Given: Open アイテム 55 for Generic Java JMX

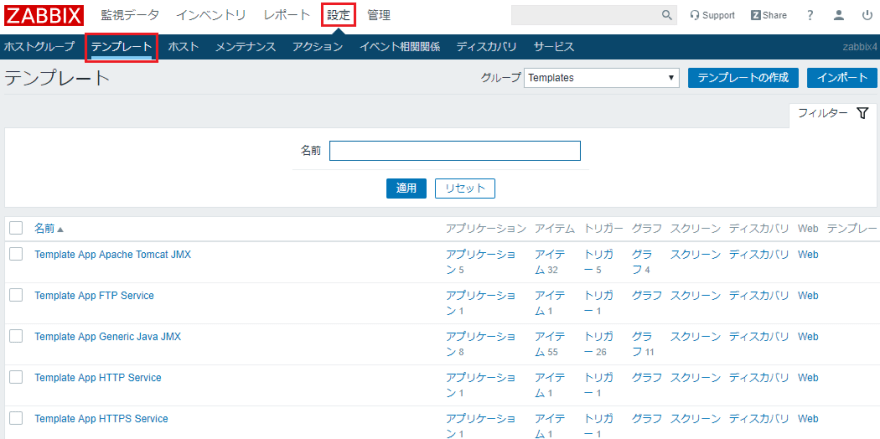Looking at the screenshot, I should click(551, 344).
